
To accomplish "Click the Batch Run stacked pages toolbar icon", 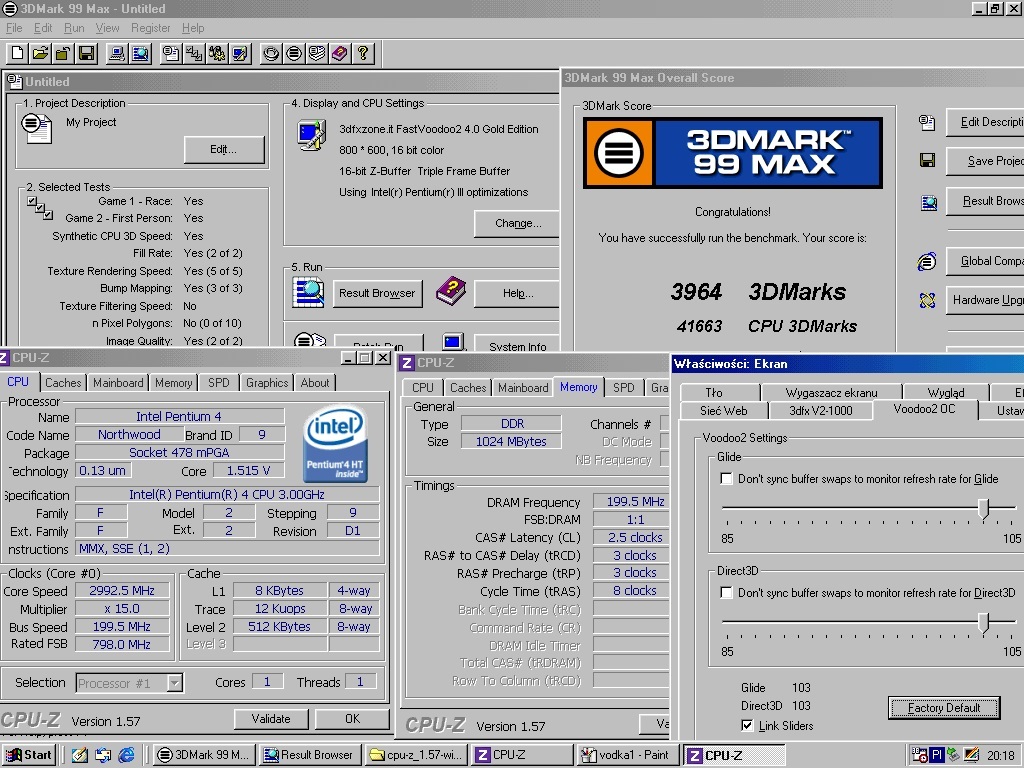I will (x=317, y=54).
